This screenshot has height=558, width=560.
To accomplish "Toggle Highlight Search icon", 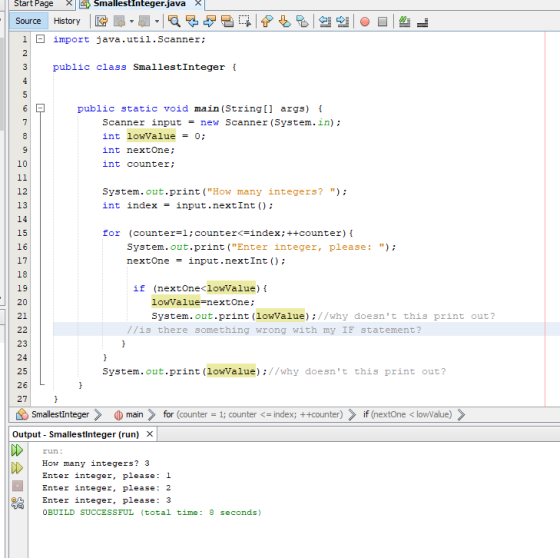I will (227, 21).
